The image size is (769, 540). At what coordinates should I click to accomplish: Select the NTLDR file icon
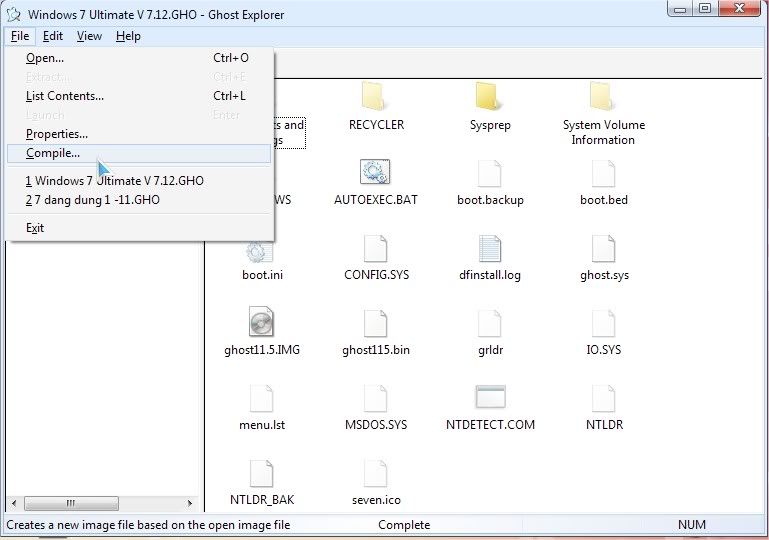pos(603,398)
